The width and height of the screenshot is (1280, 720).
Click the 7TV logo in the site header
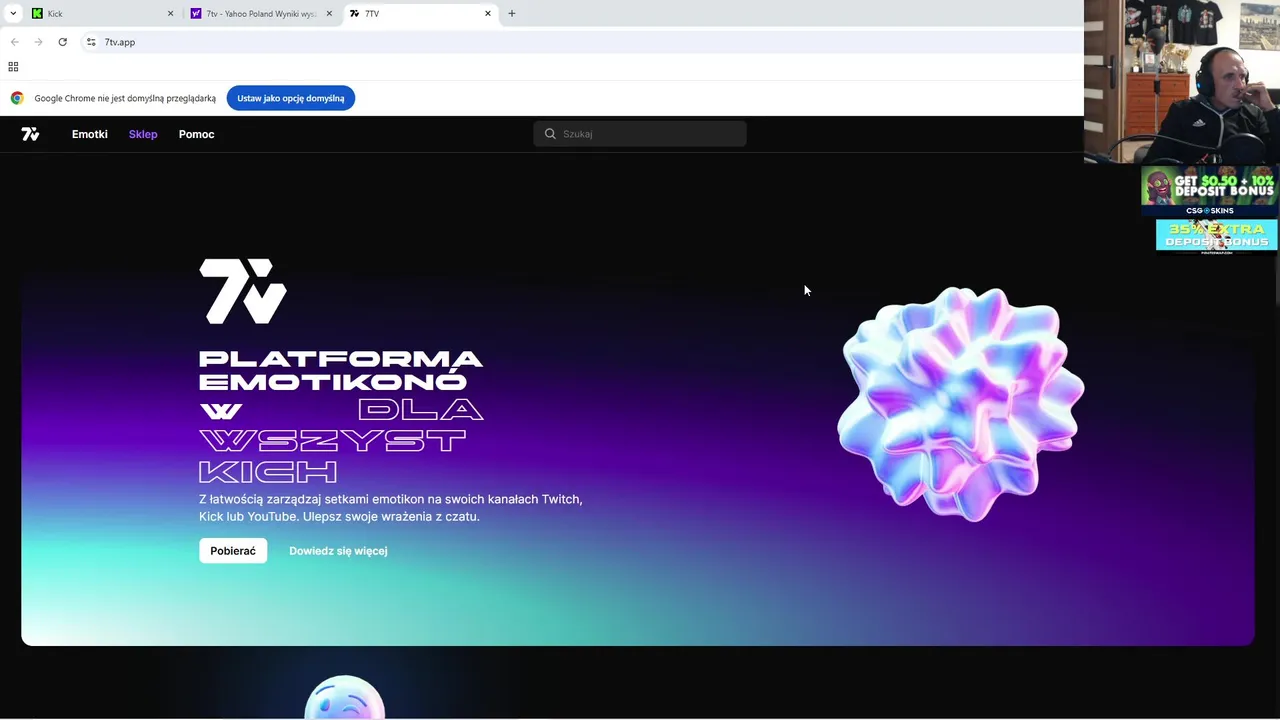(x=30, y=134)
